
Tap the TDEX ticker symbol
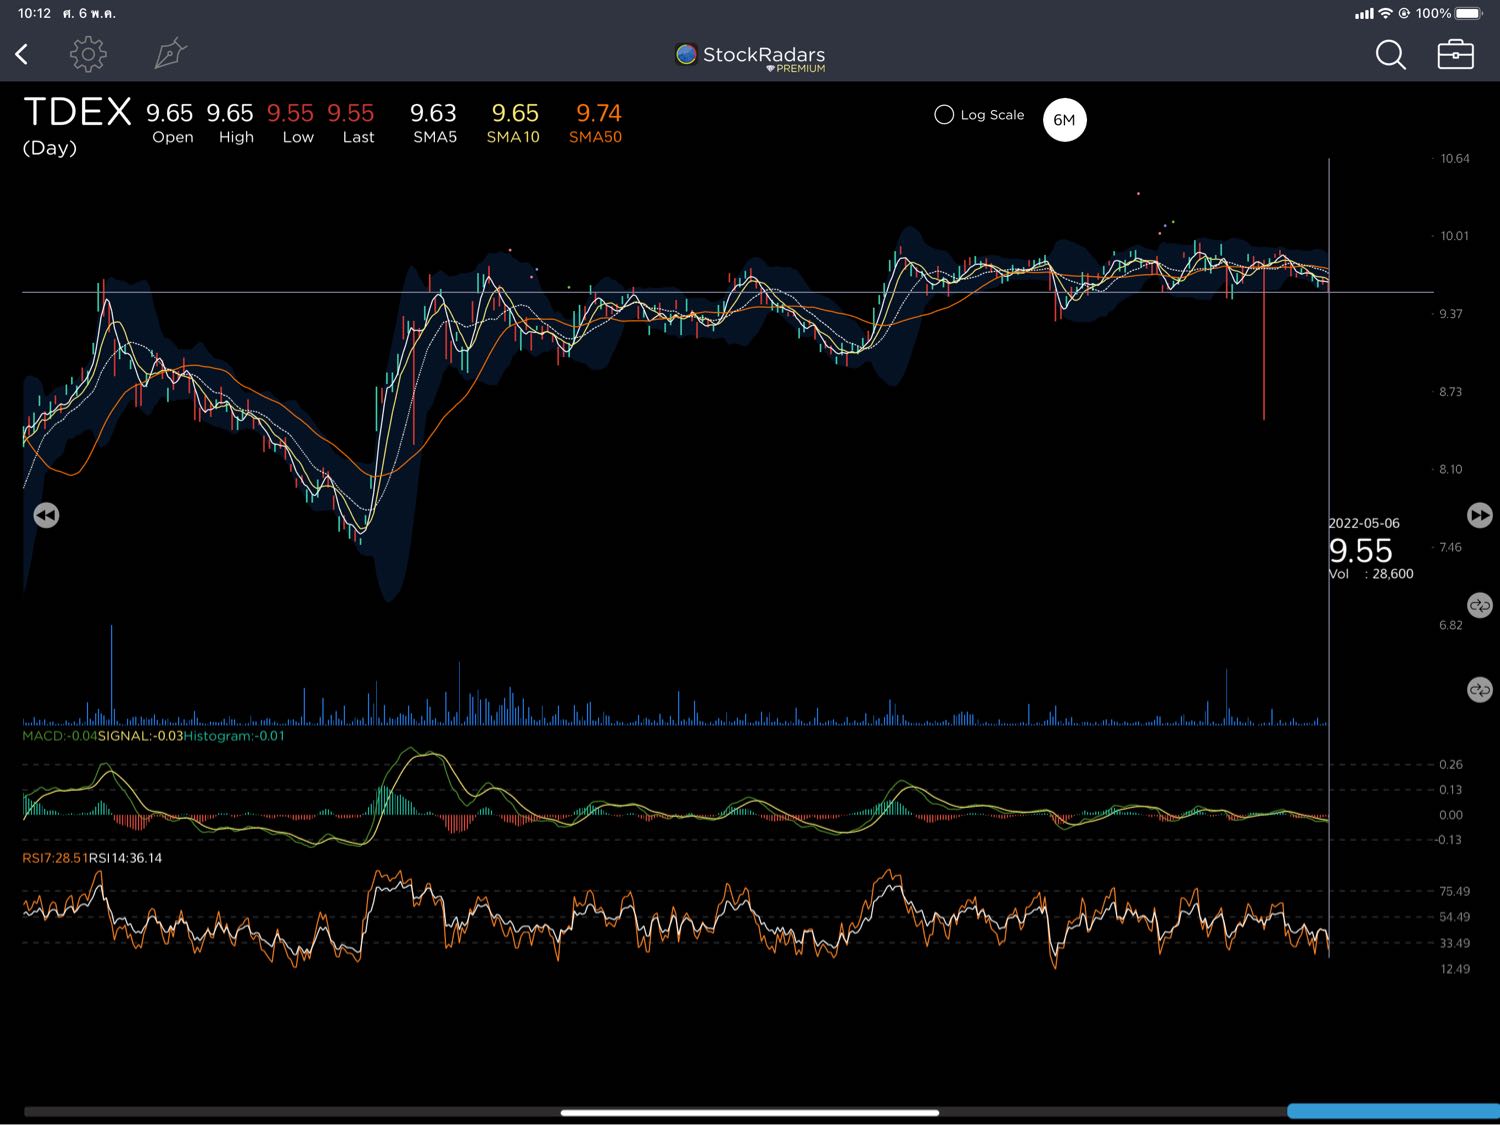point(77,112)
